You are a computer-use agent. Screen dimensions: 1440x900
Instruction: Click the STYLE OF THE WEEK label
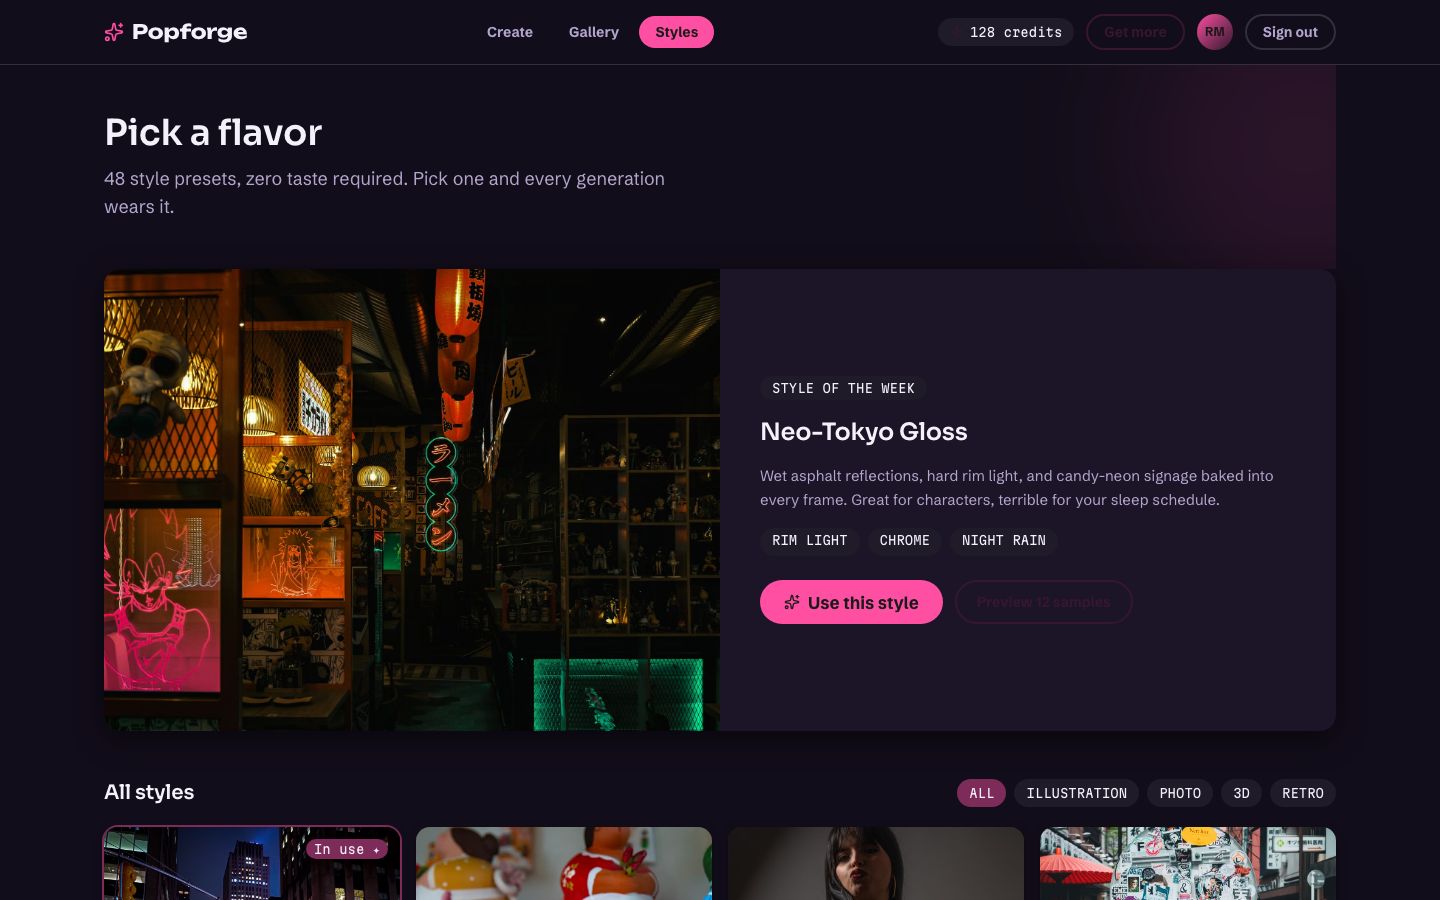843,388
